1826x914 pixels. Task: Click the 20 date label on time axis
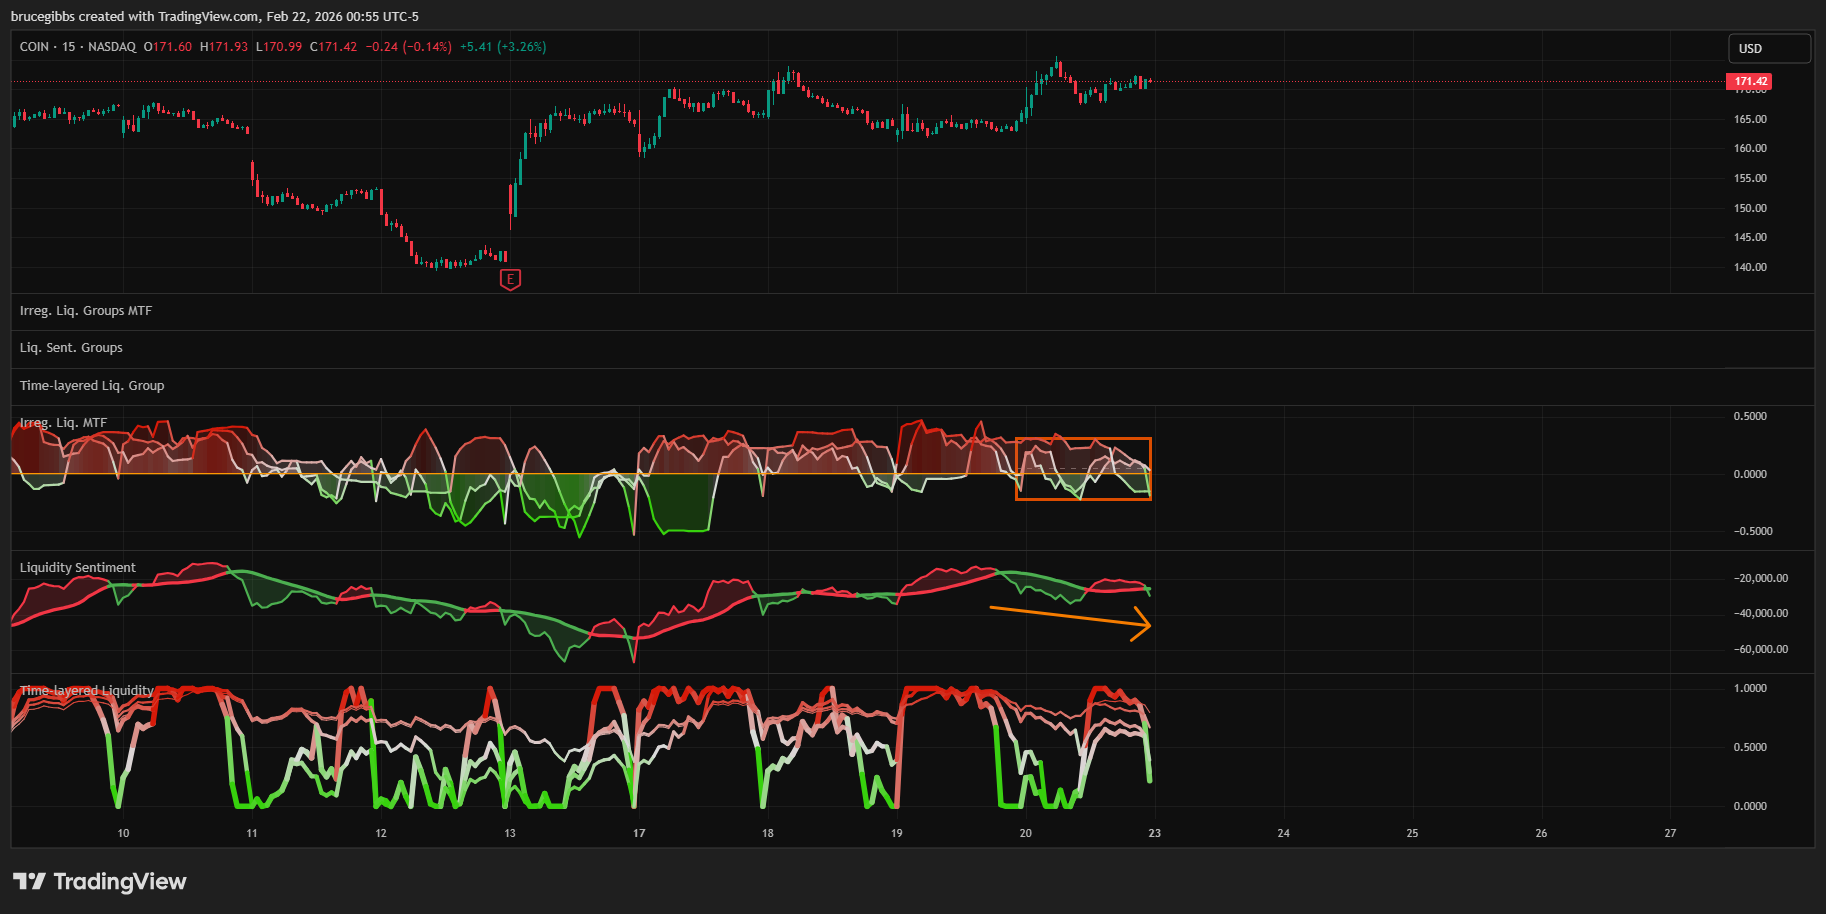point(1025,833)
